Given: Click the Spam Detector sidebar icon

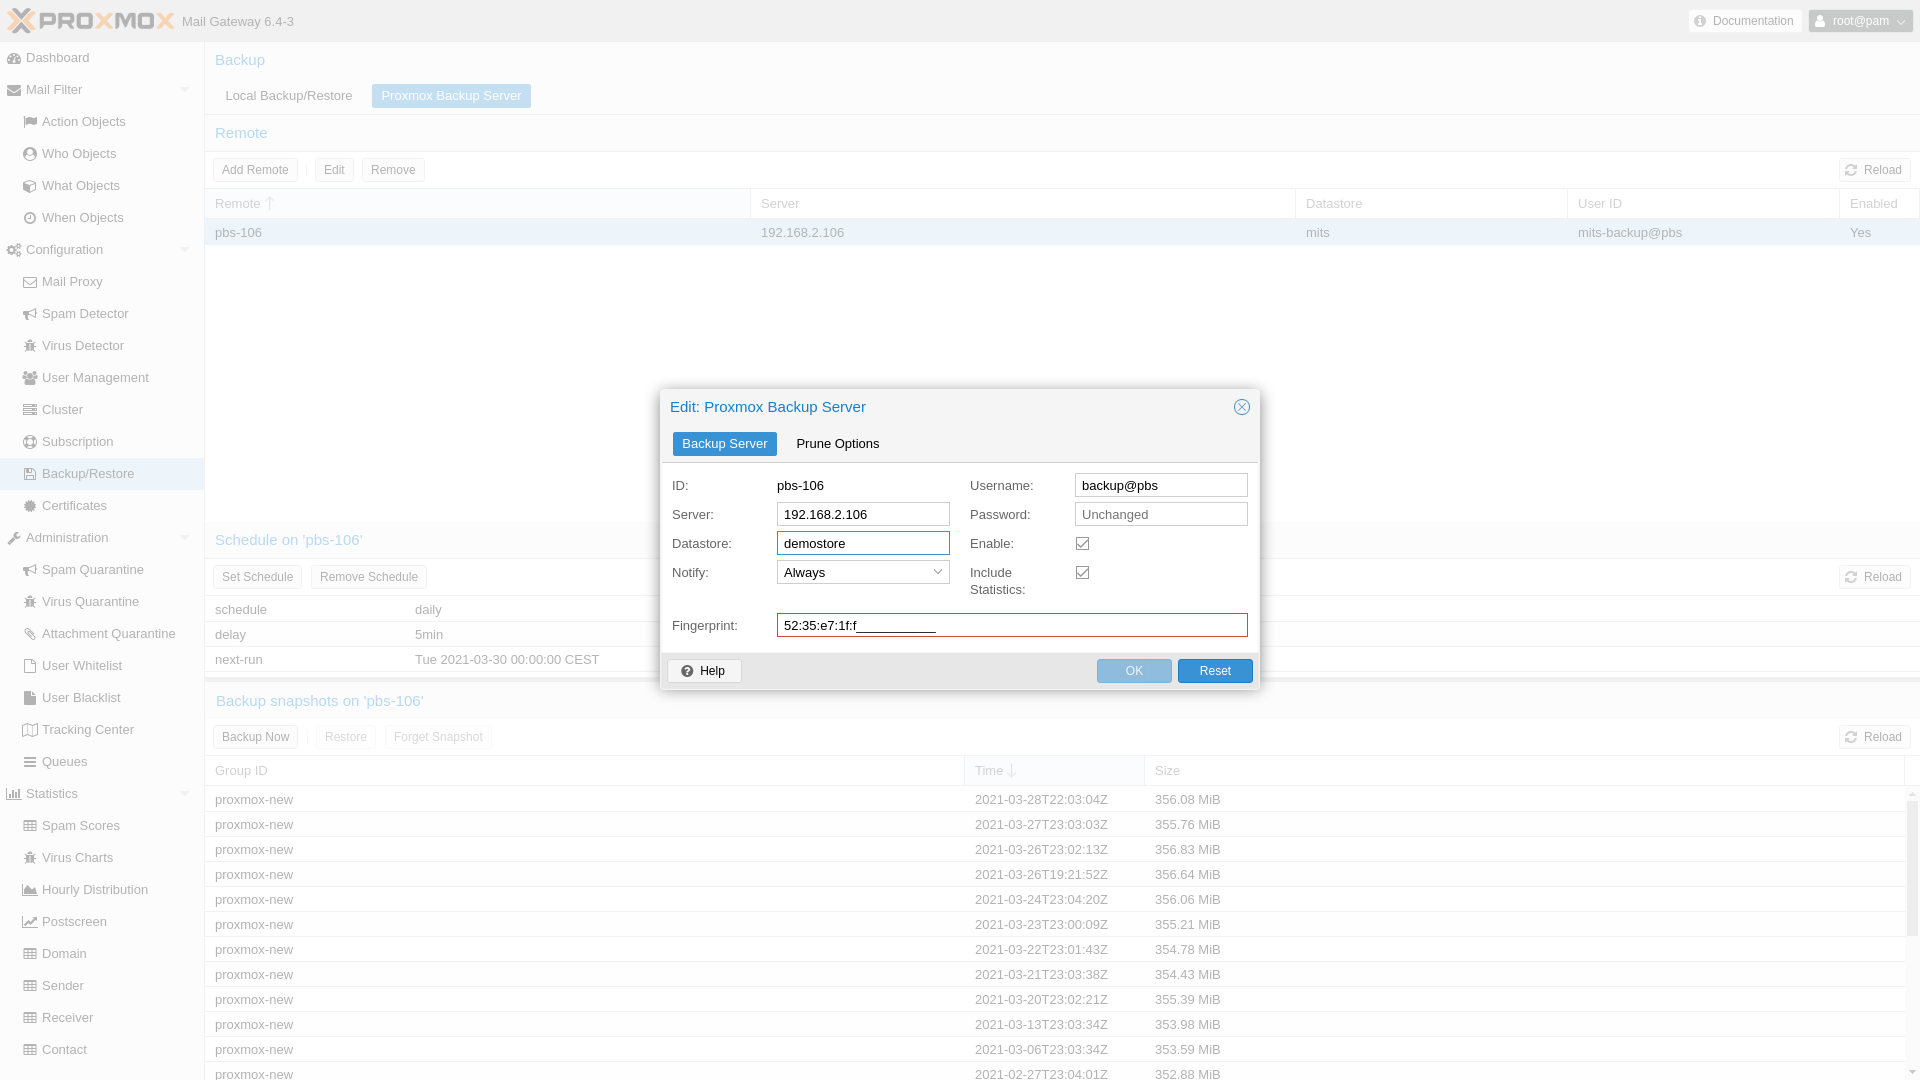Looking at the screenshot, I should pyautogui.click(x=30, y=314).
